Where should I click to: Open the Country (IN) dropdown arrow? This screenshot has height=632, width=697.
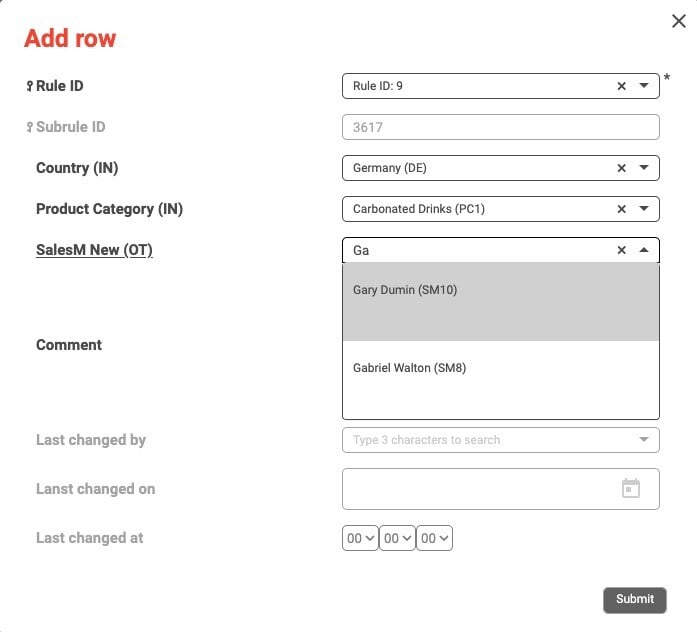click(x=644, y=168)
